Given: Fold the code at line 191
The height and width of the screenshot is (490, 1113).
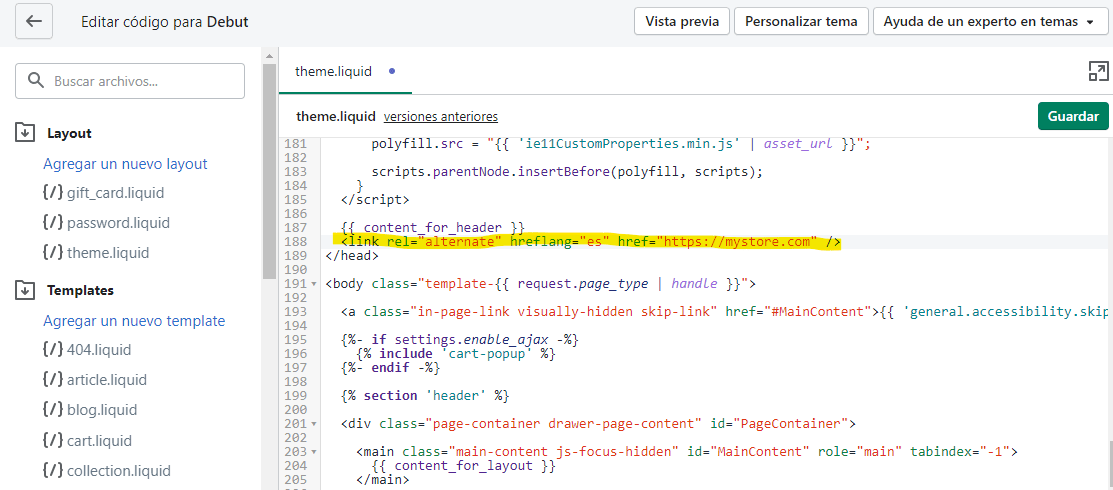Looking at the screenshot, I should [x=315, y=284].
